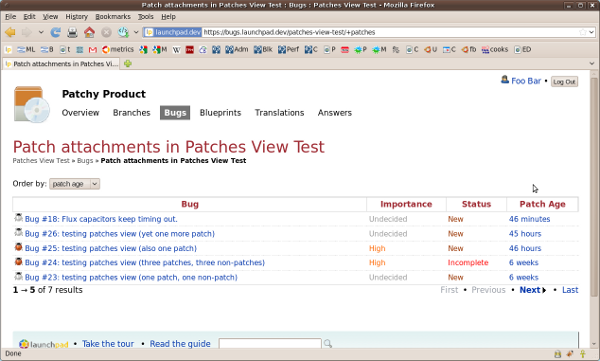Open the File menu

[11, 16]
